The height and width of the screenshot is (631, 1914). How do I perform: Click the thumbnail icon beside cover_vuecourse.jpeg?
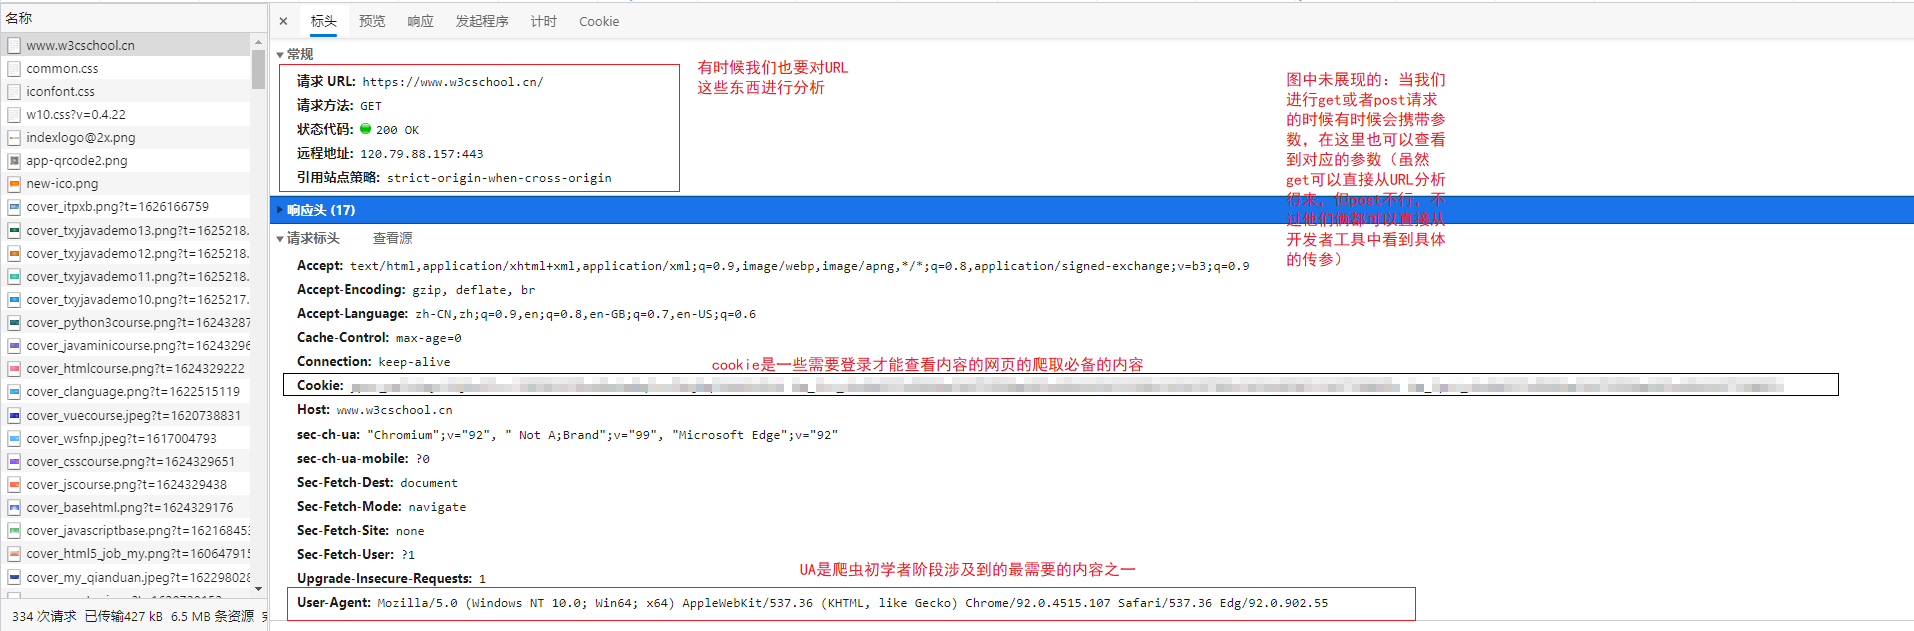pos(14,415)
